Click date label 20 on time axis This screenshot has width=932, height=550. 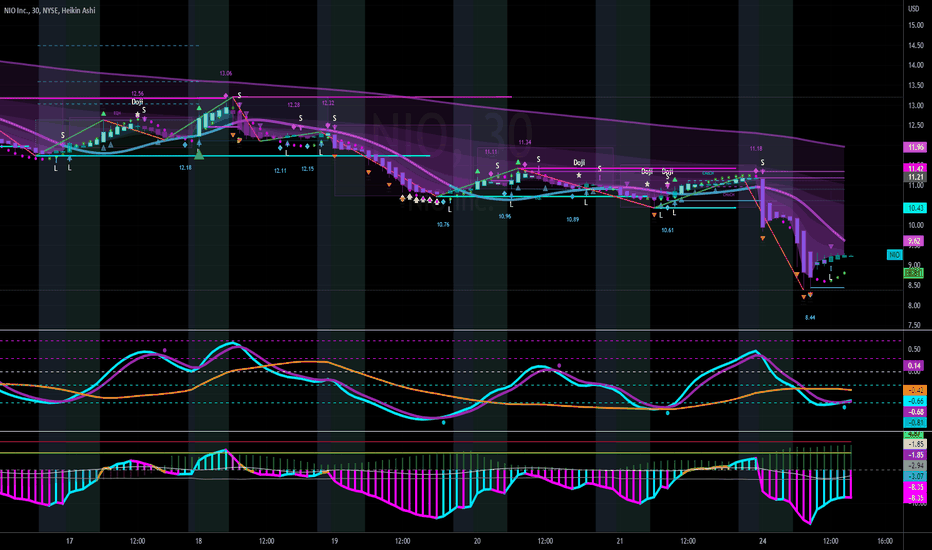click(477, 541)
